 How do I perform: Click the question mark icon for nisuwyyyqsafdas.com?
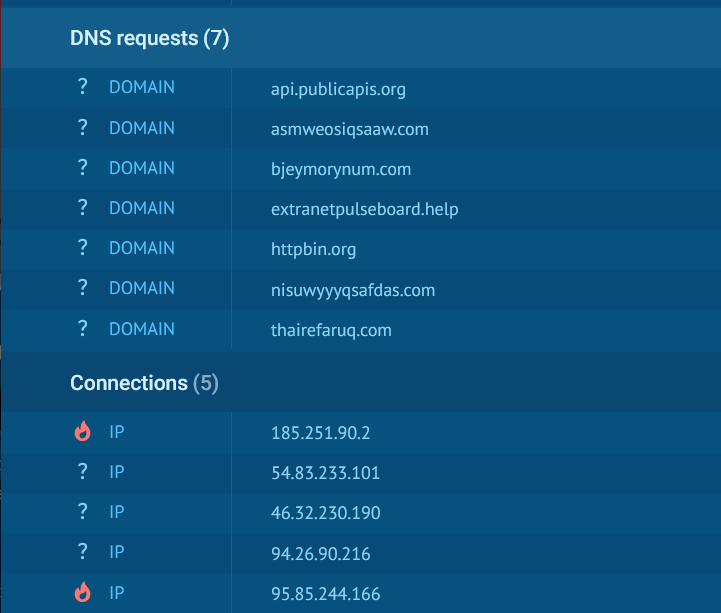82,287
